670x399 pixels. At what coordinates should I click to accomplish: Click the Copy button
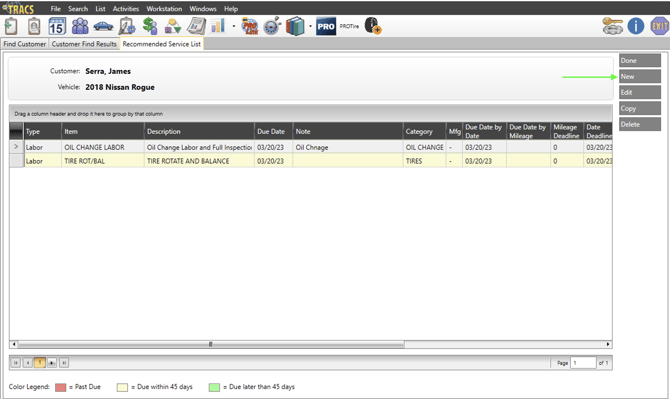pos(640,109)
